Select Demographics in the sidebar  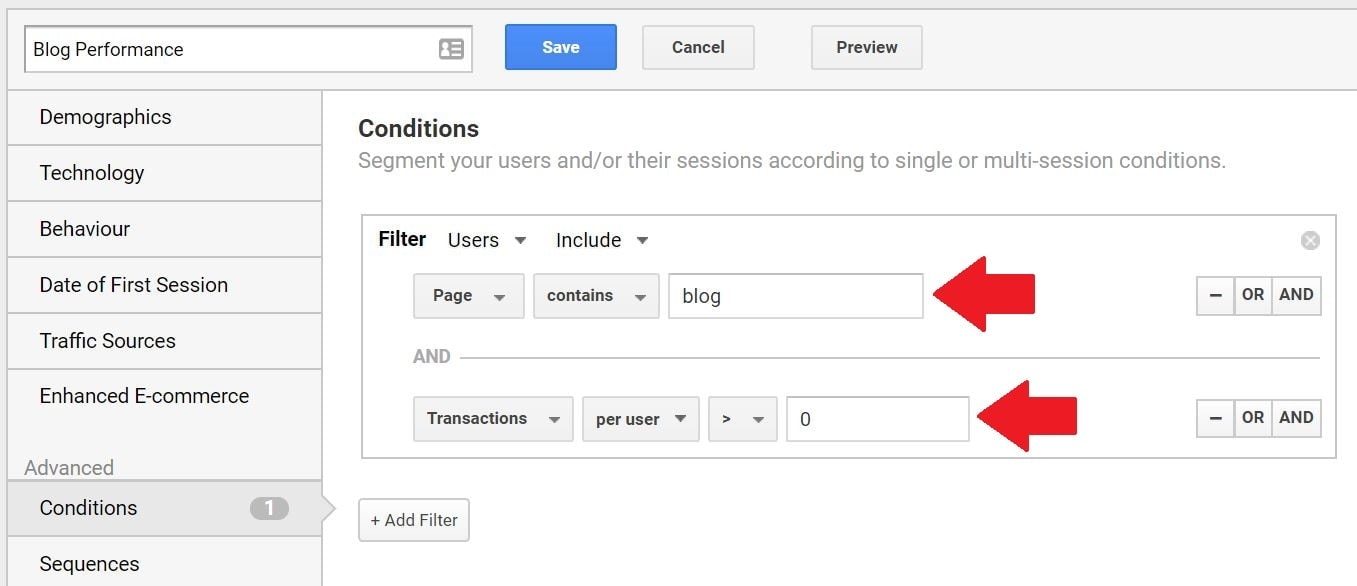(x=105, y=117)
